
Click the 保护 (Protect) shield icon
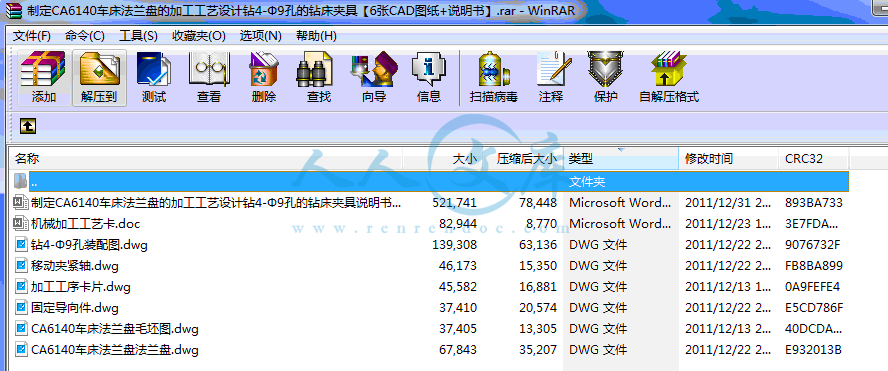coord(605,70)
